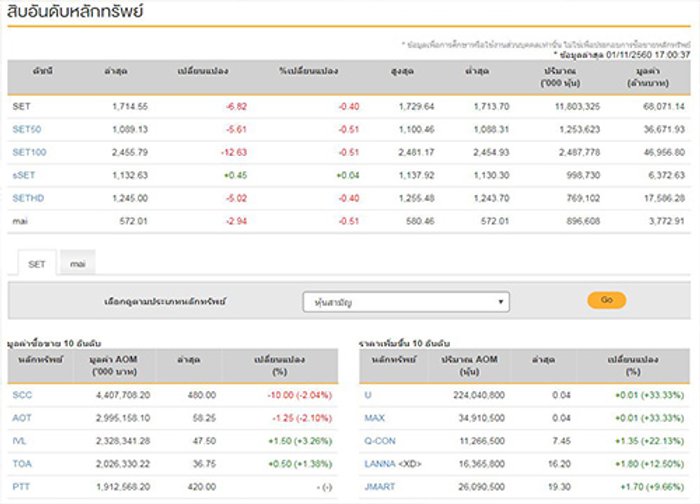
Task: Open the sSET index link
Action: point(24,175)
